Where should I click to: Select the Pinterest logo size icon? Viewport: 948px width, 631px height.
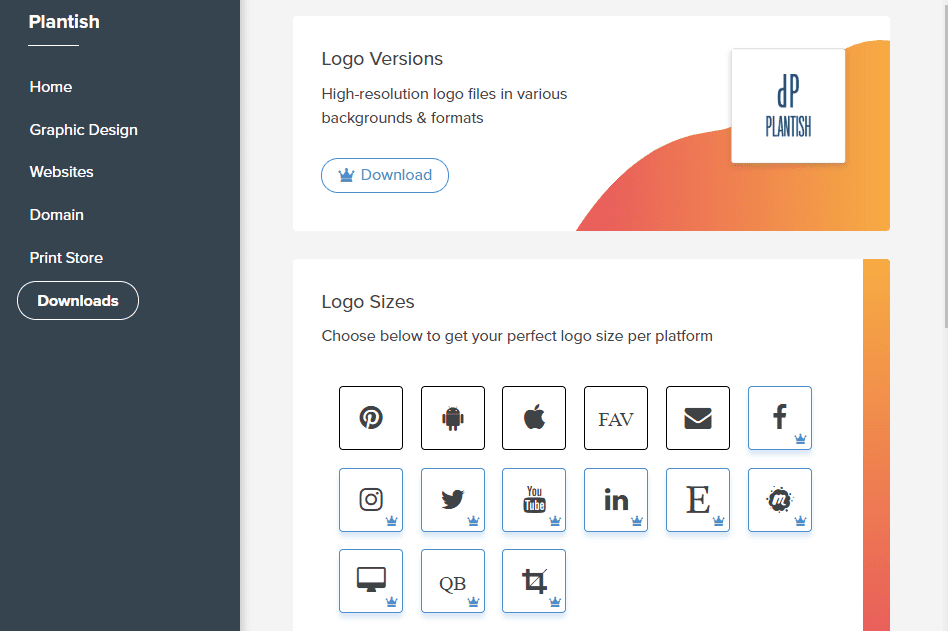pyautogui.click(x=371, y=418)
